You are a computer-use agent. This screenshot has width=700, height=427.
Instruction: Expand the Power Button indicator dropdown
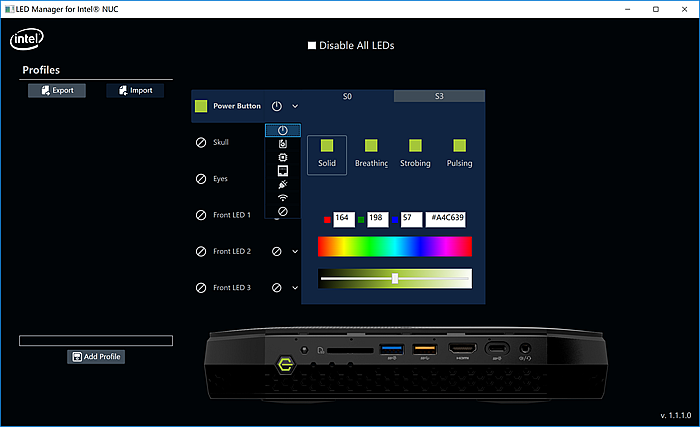tap(295, 106)
